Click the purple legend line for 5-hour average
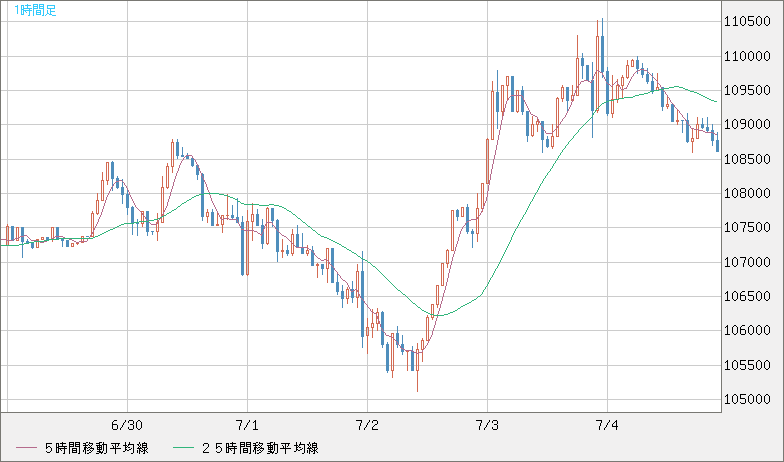Screen dimensions: 784x462 click(26, 448)
